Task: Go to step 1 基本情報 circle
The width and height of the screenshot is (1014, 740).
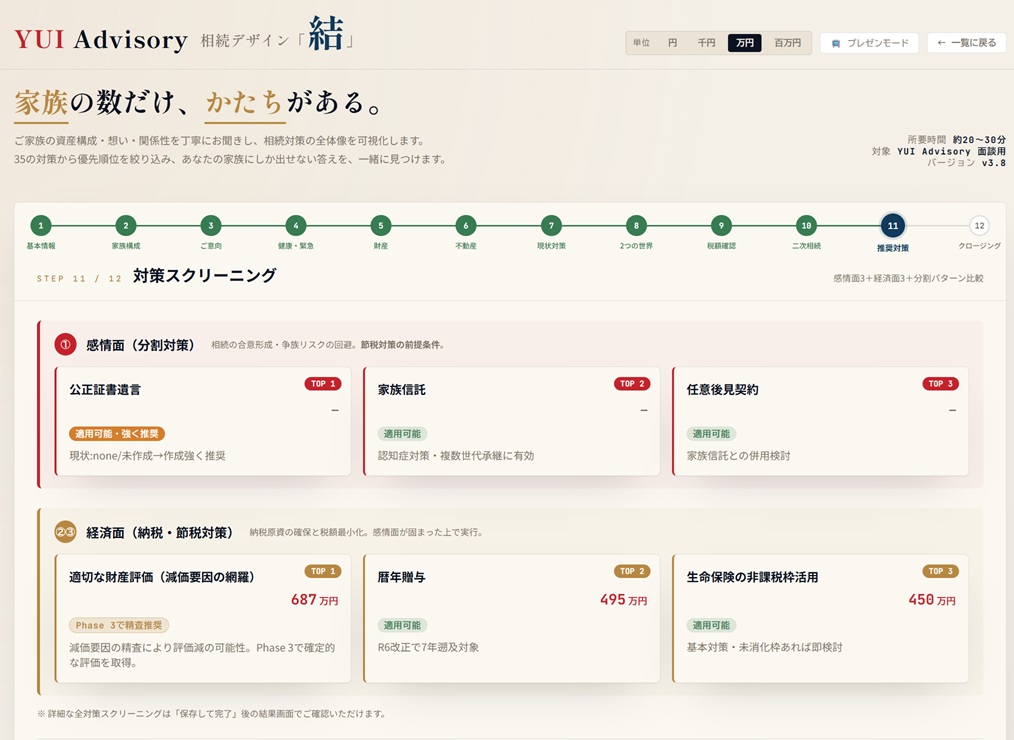Action: click(41, 226)
